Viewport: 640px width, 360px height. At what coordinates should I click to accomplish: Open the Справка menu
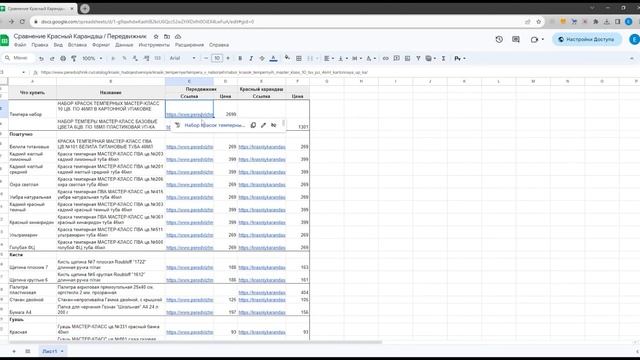click(219, 45)
